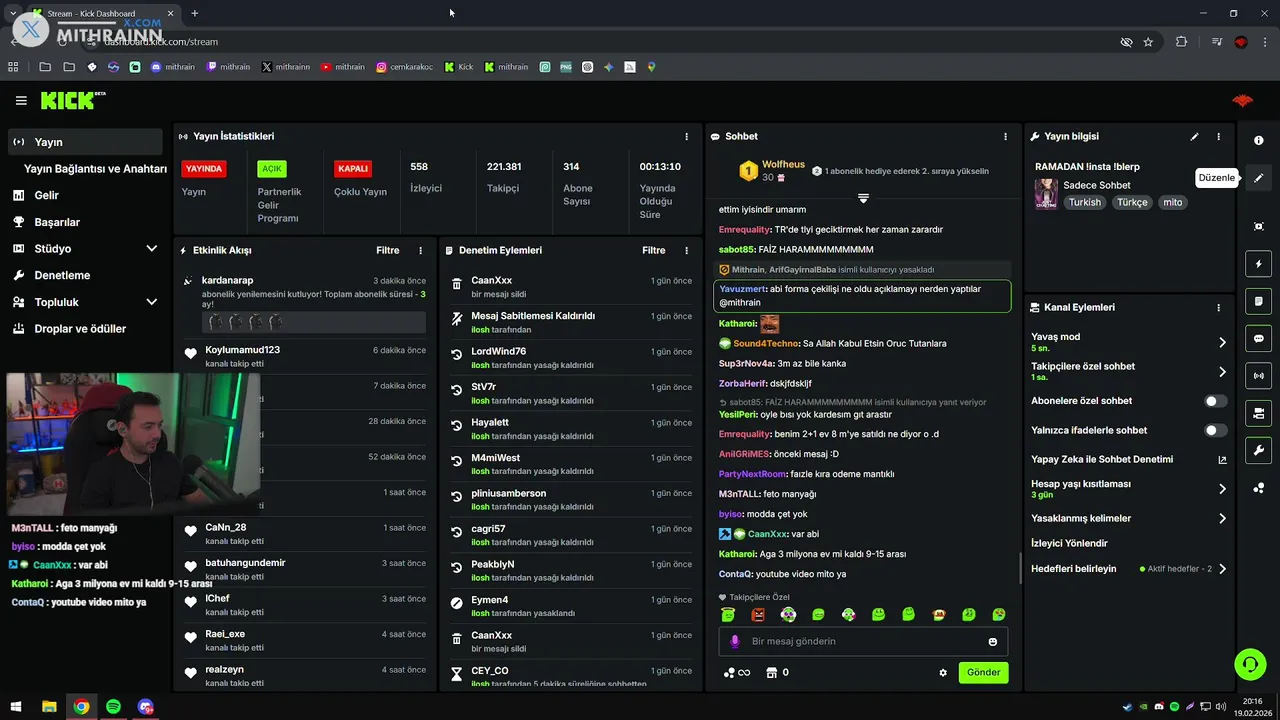Click the theater-mode frame icon in right rail
The height and width of the screenshot is (720, 1280).
1259,227
